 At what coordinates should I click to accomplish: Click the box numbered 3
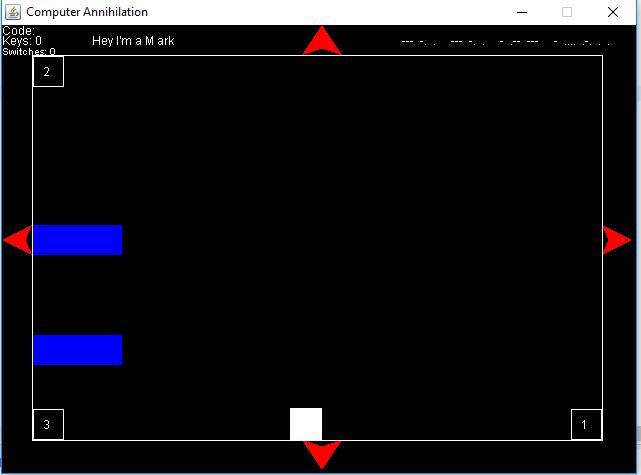48,424
